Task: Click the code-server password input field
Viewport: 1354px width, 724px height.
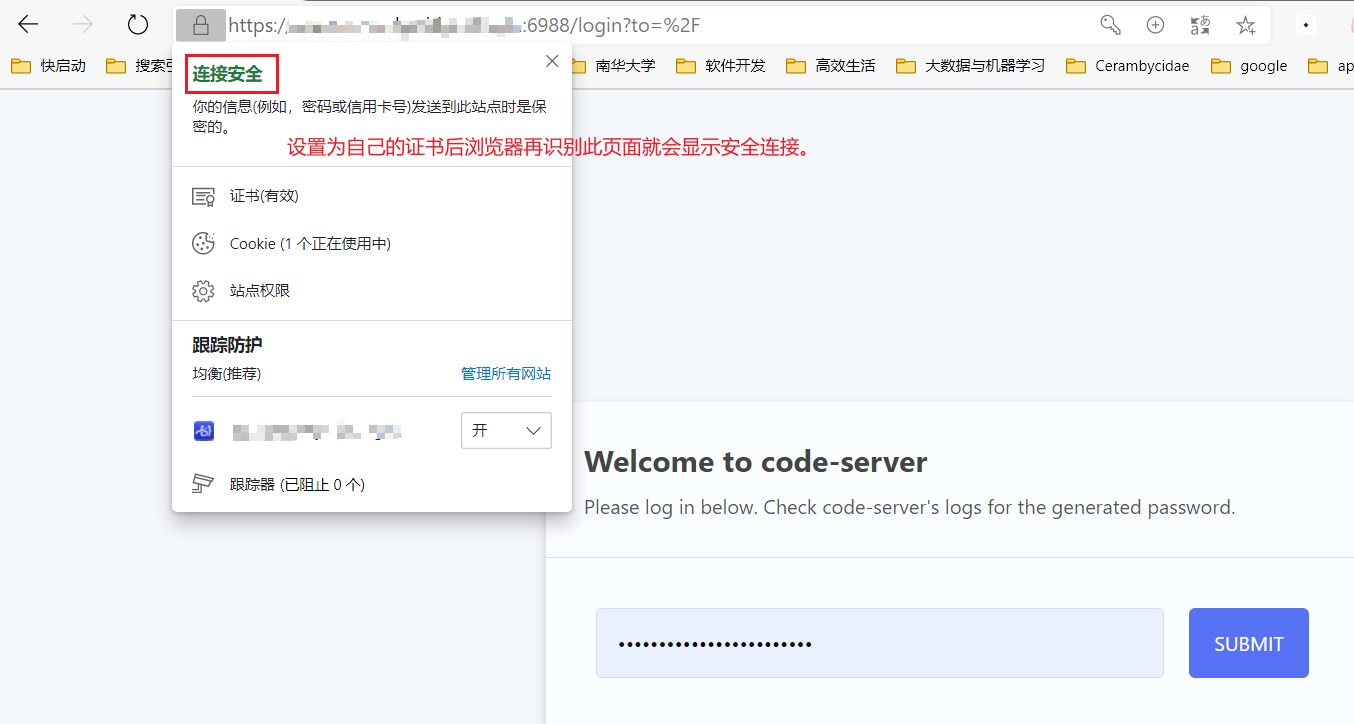Action: click(x=880, y=643)
